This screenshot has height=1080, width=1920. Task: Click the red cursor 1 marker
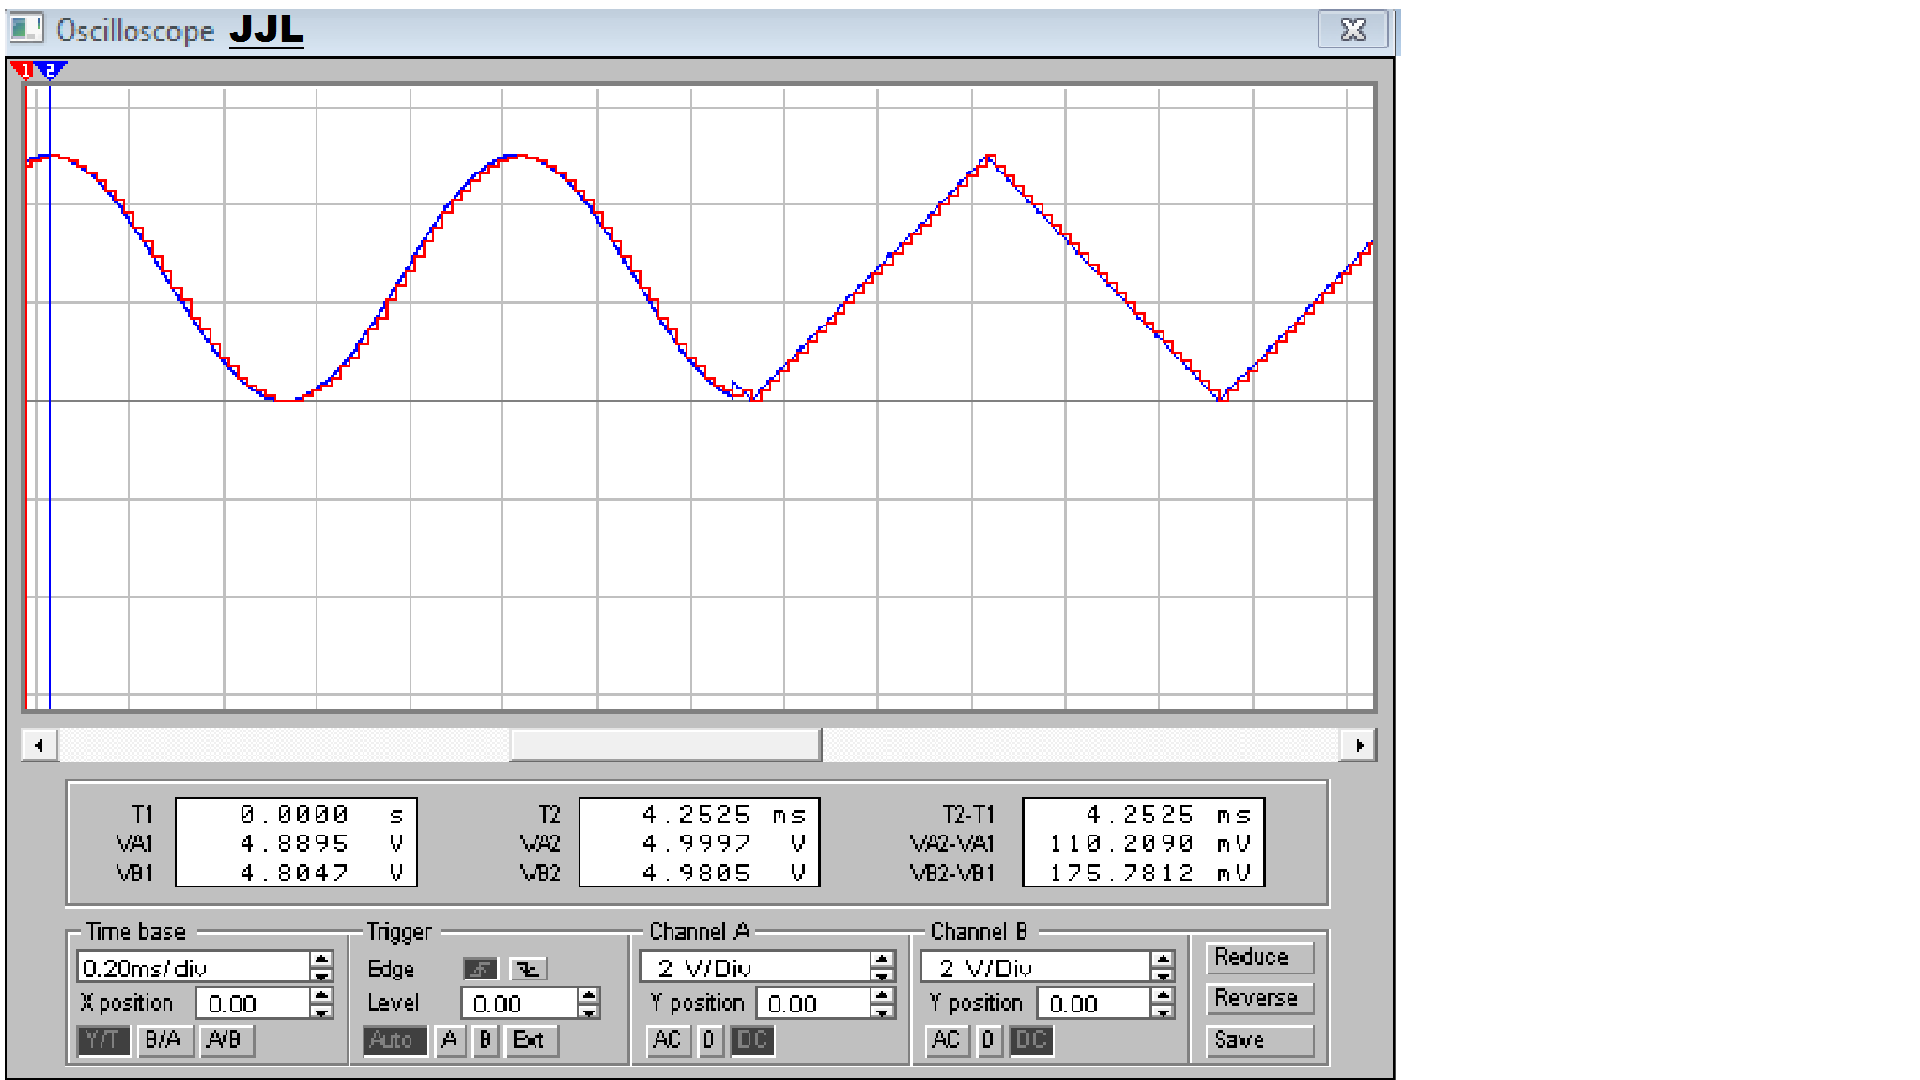click(23, 70)
